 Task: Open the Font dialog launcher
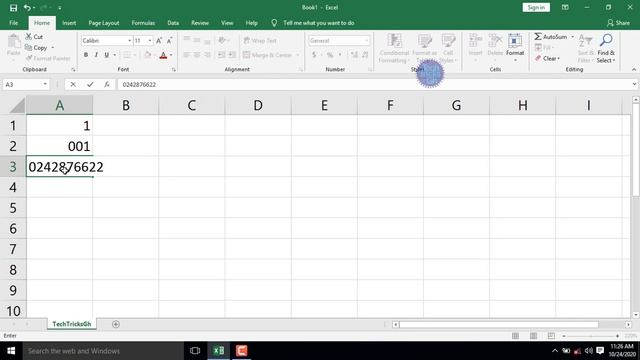173,70
